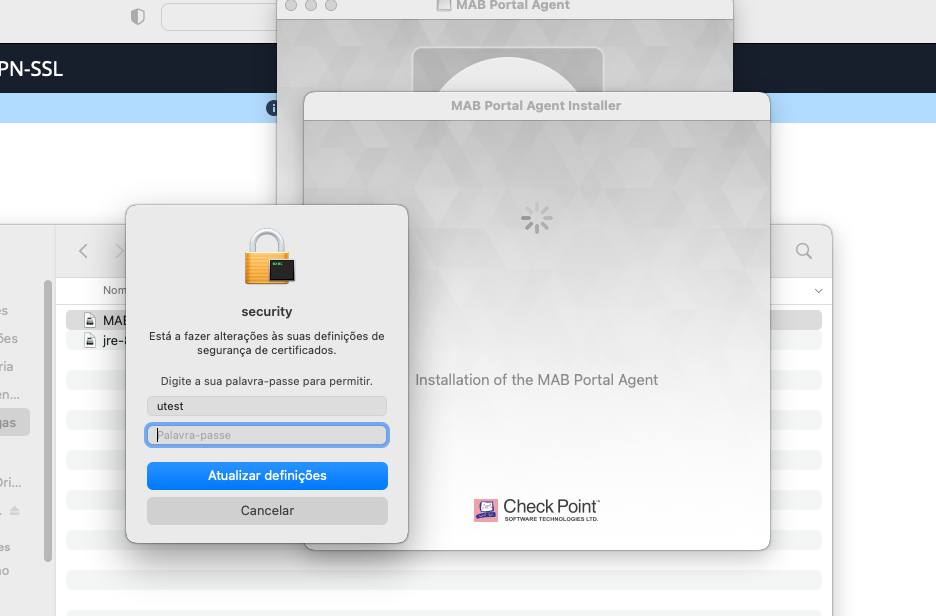Select the highlighted sidebar item ending in 'gas'
Image resolution: width=936 pixels, height=616 pixels.
coord(13,423)
